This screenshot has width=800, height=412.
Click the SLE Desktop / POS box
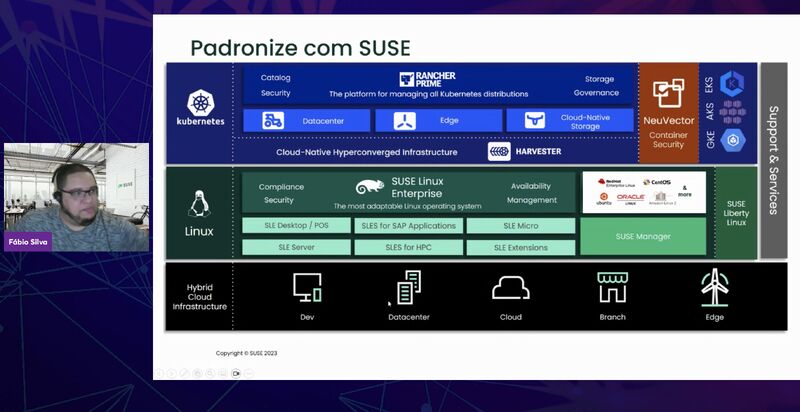point(296,225)
